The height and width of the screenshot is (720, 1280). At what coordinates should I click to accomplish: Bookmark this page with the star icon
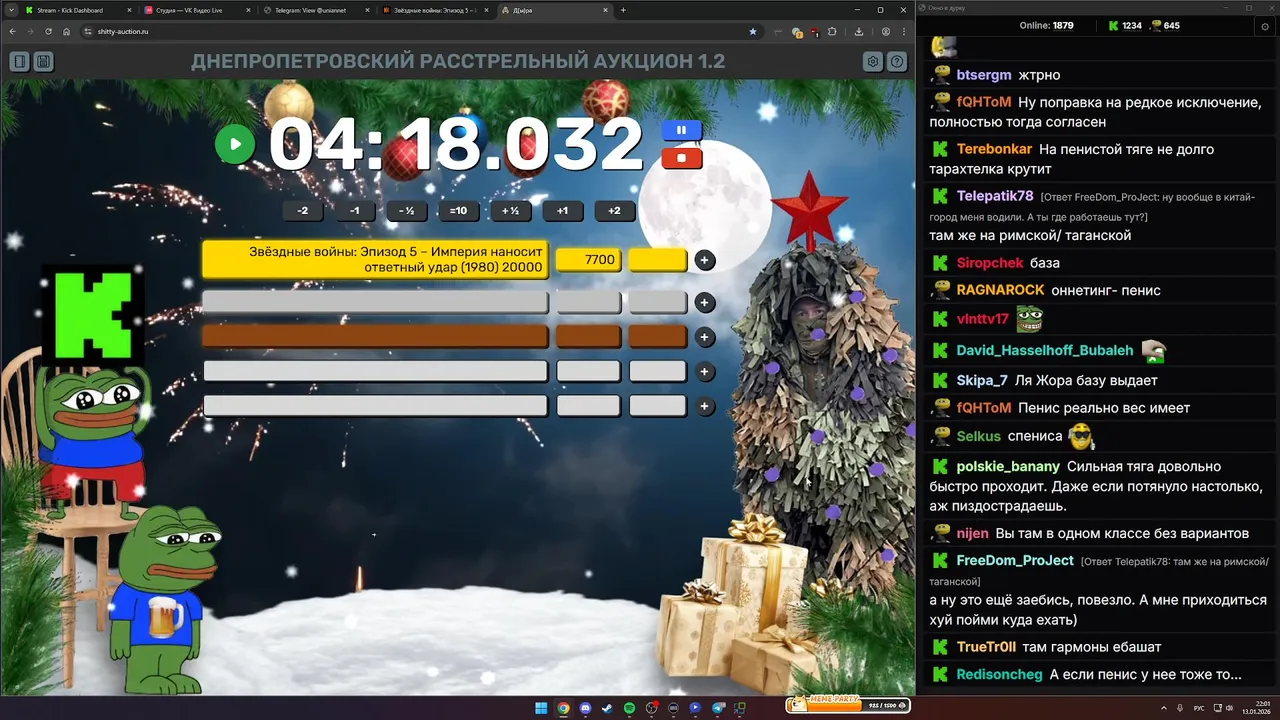753,31
